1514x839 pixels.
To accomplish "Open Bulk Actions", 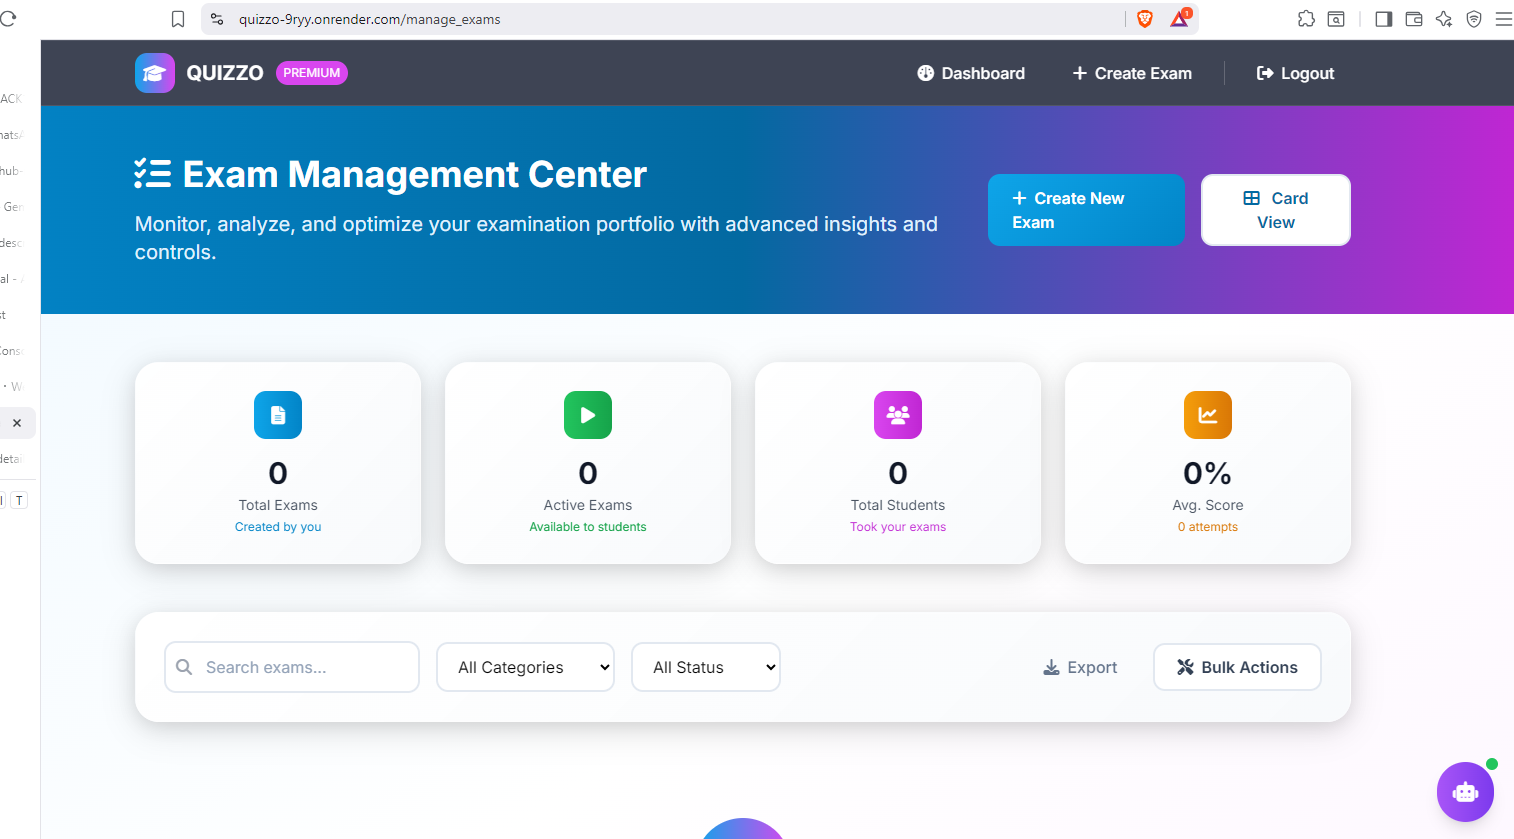I will click(1237, 667).
